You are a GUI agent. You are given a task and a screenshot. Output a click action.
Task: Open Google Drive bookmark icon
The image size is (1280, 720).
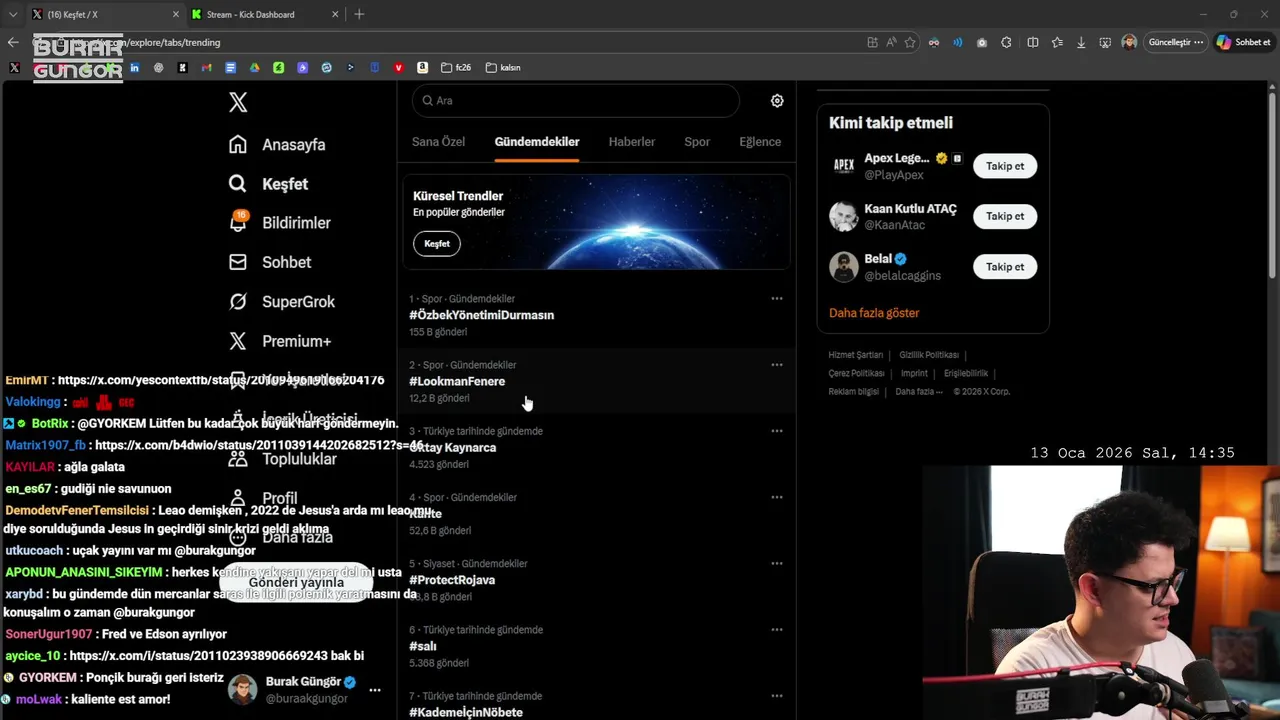coord(254,68)
